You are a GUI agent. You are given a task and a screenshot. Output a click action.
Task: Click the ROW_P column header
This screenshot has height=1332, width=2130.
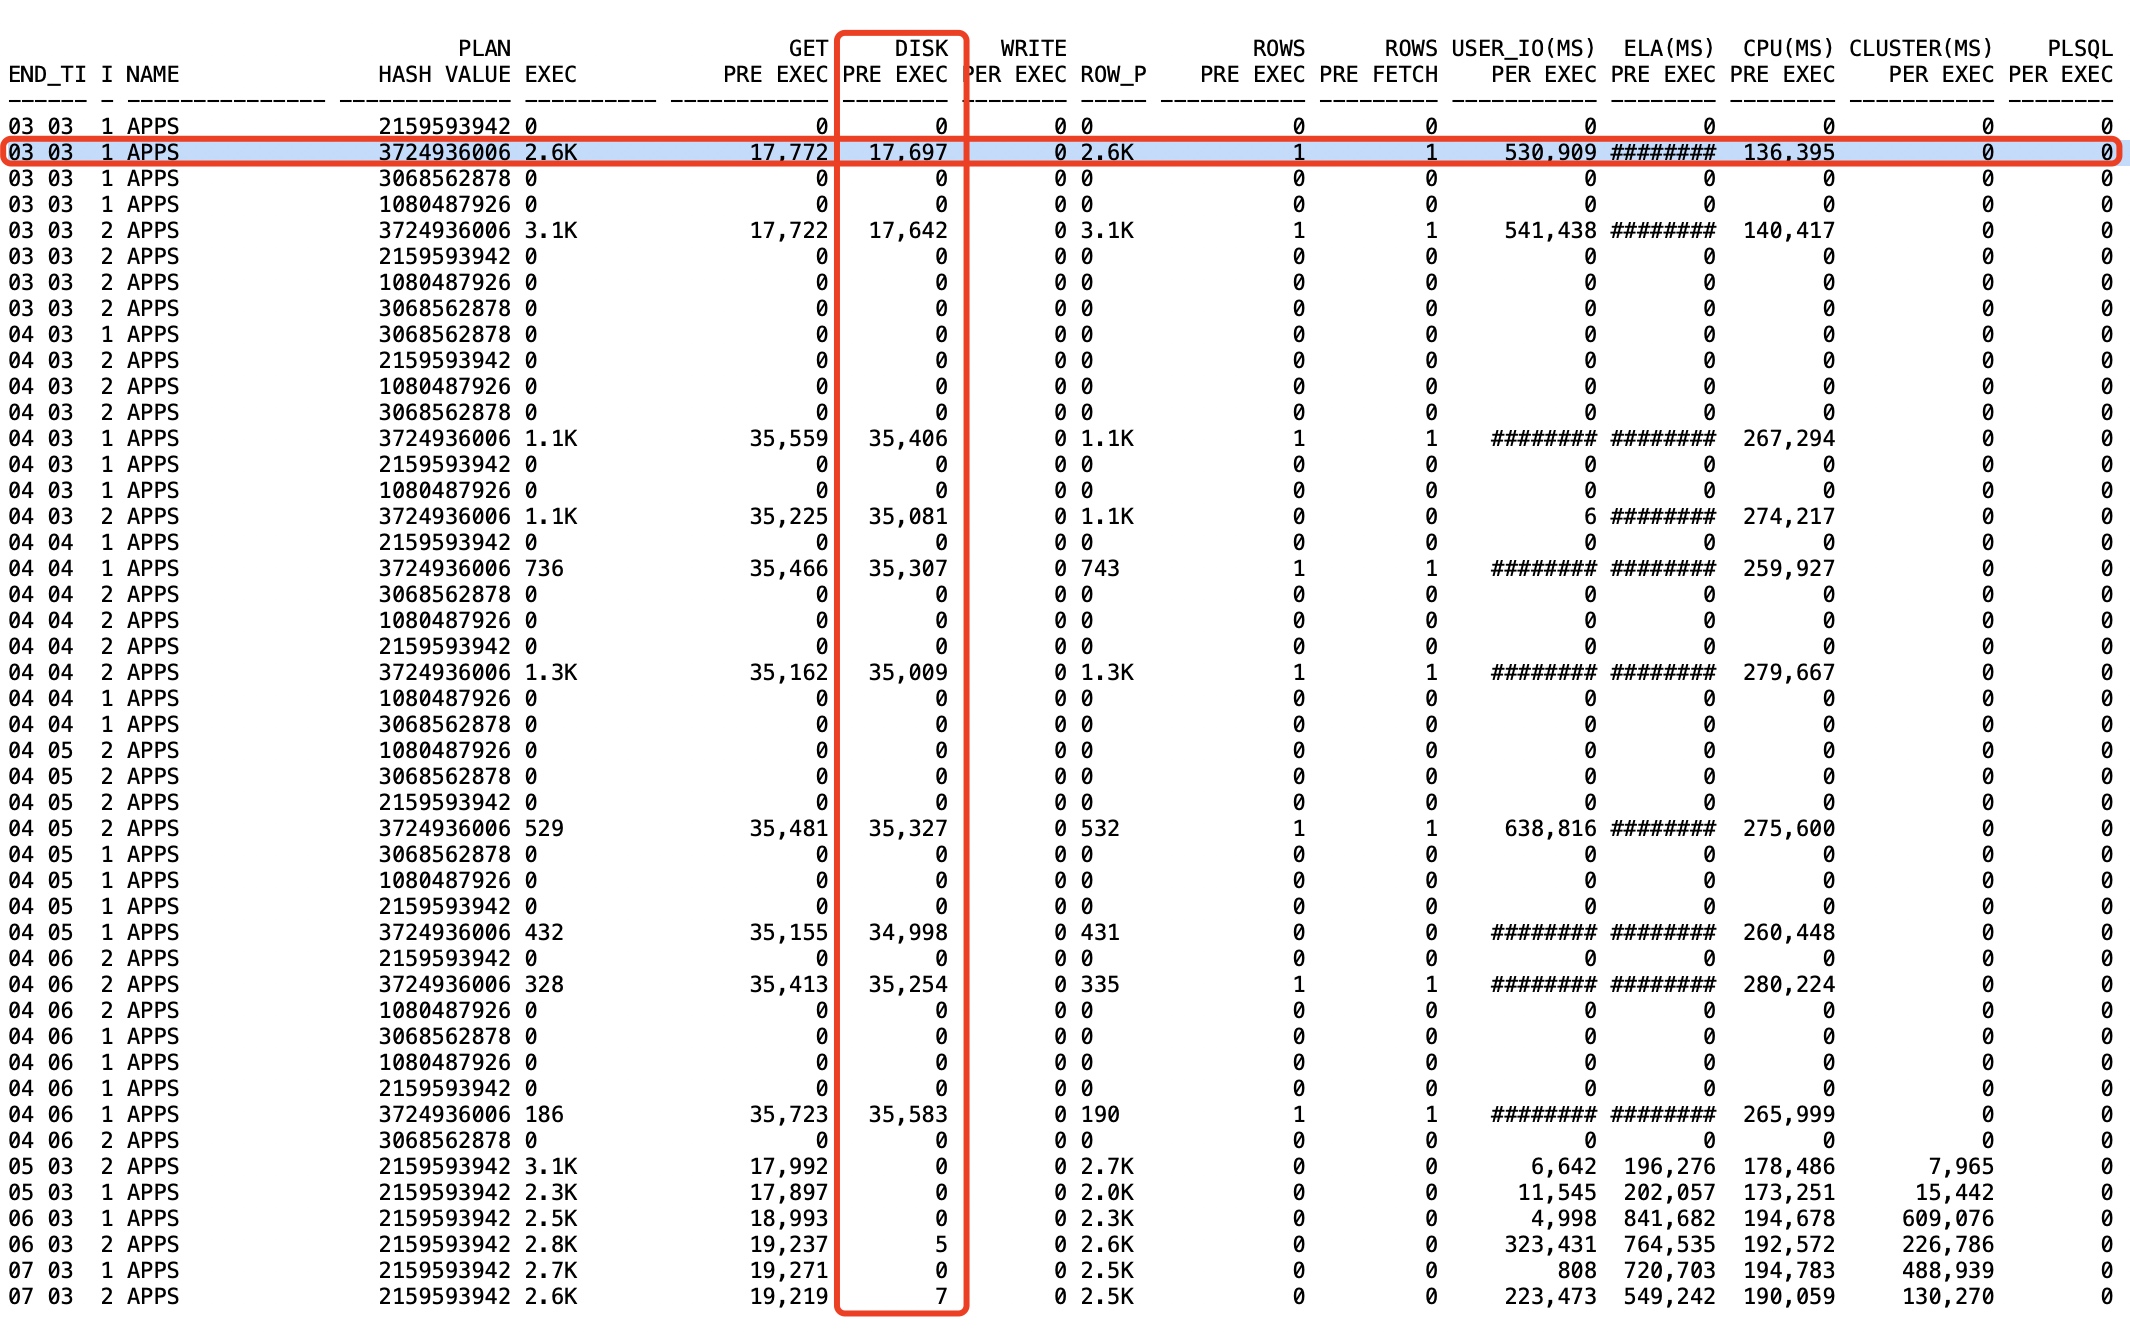coord(1113,75)
